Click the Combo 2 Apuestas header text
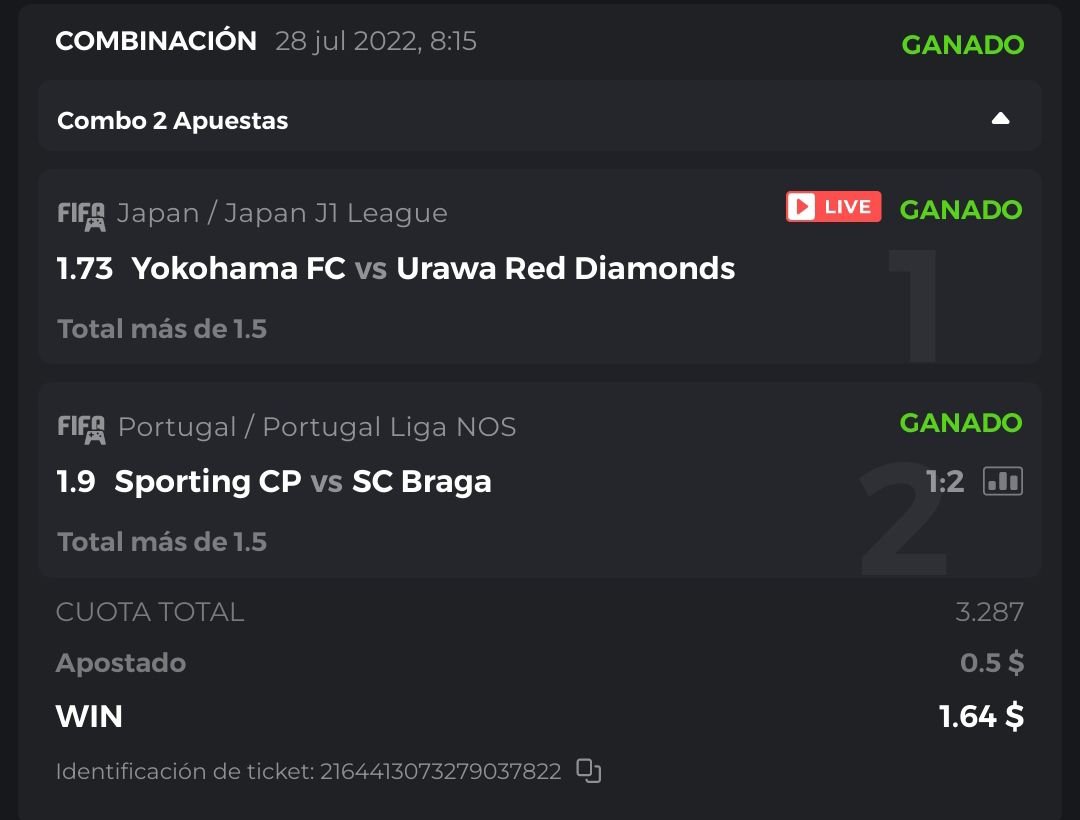1080x820 pixels. 173,121
